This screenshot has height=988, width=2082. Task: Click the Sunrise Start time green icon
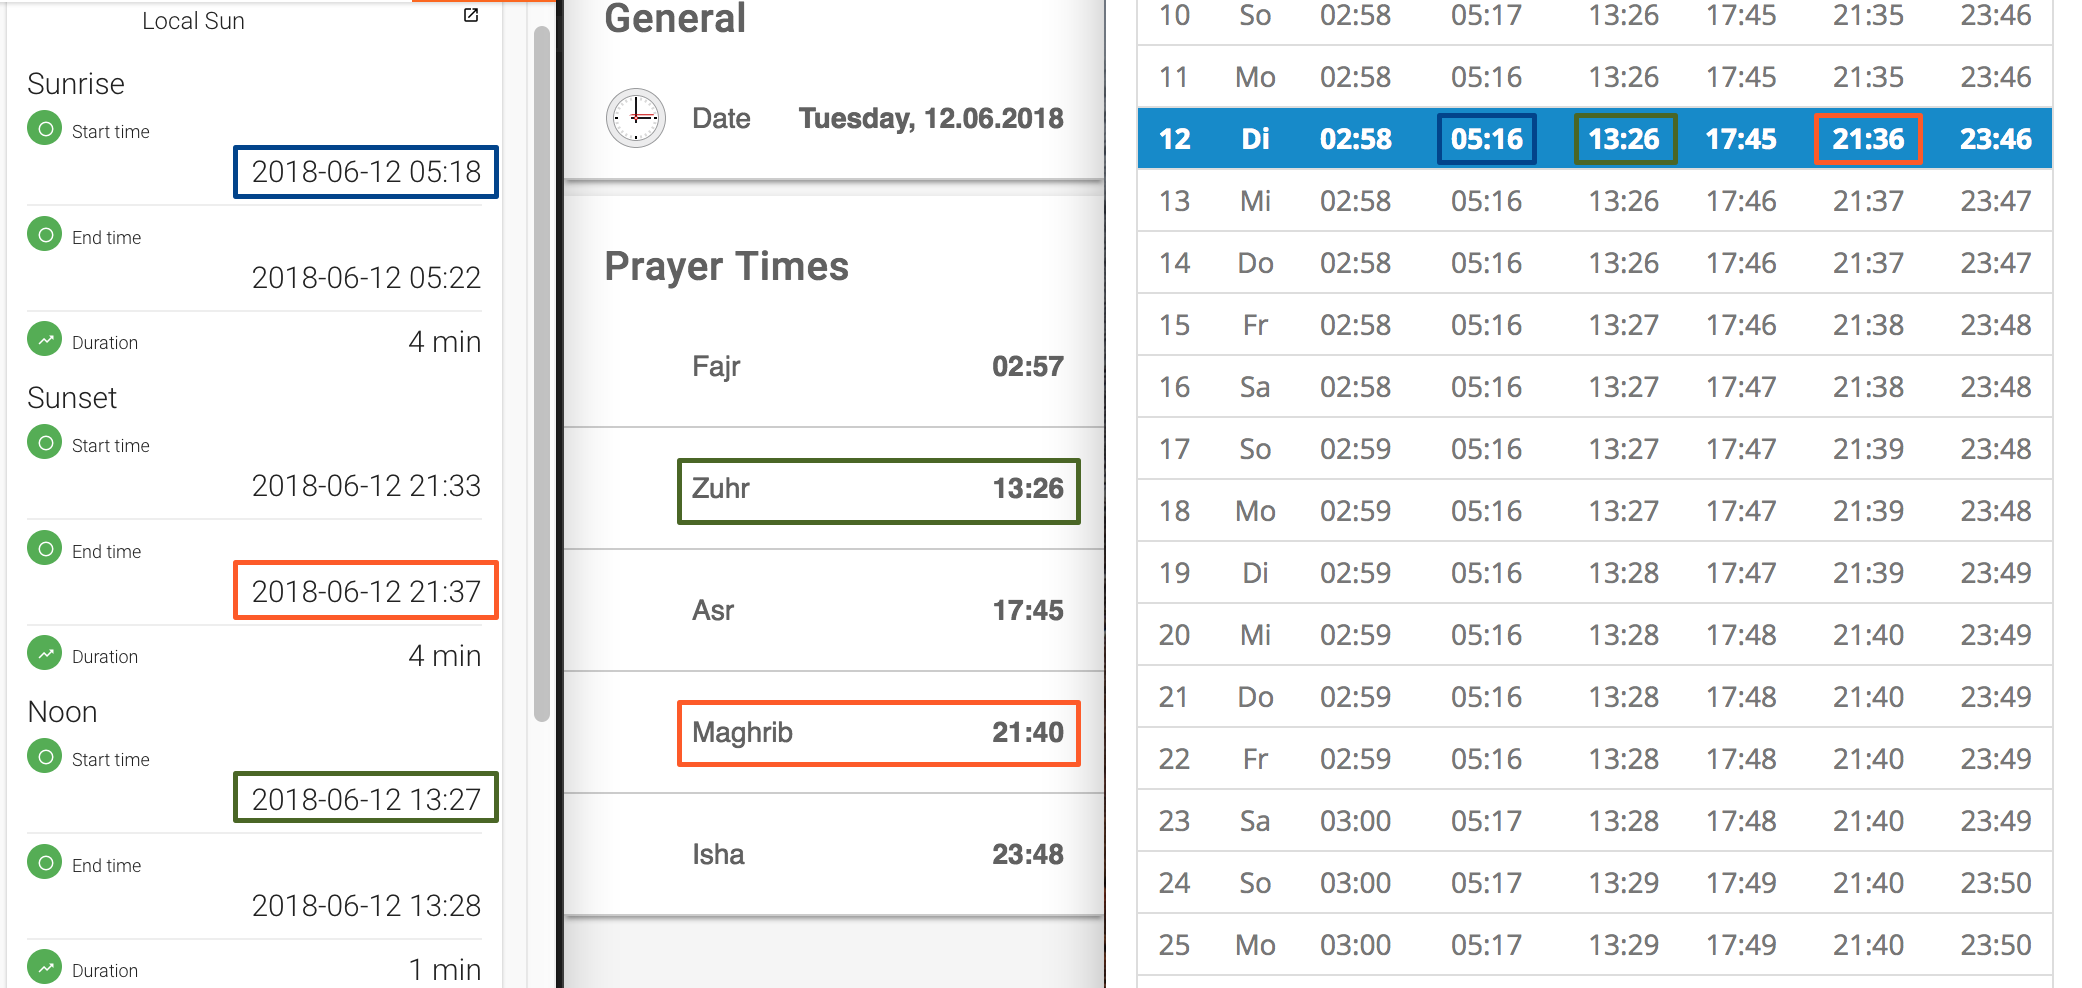[44, 130]
